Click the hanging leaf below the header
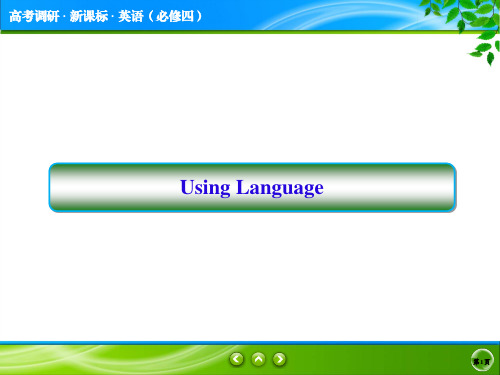This screenshot has width=500, height=375. pos(485,52)
